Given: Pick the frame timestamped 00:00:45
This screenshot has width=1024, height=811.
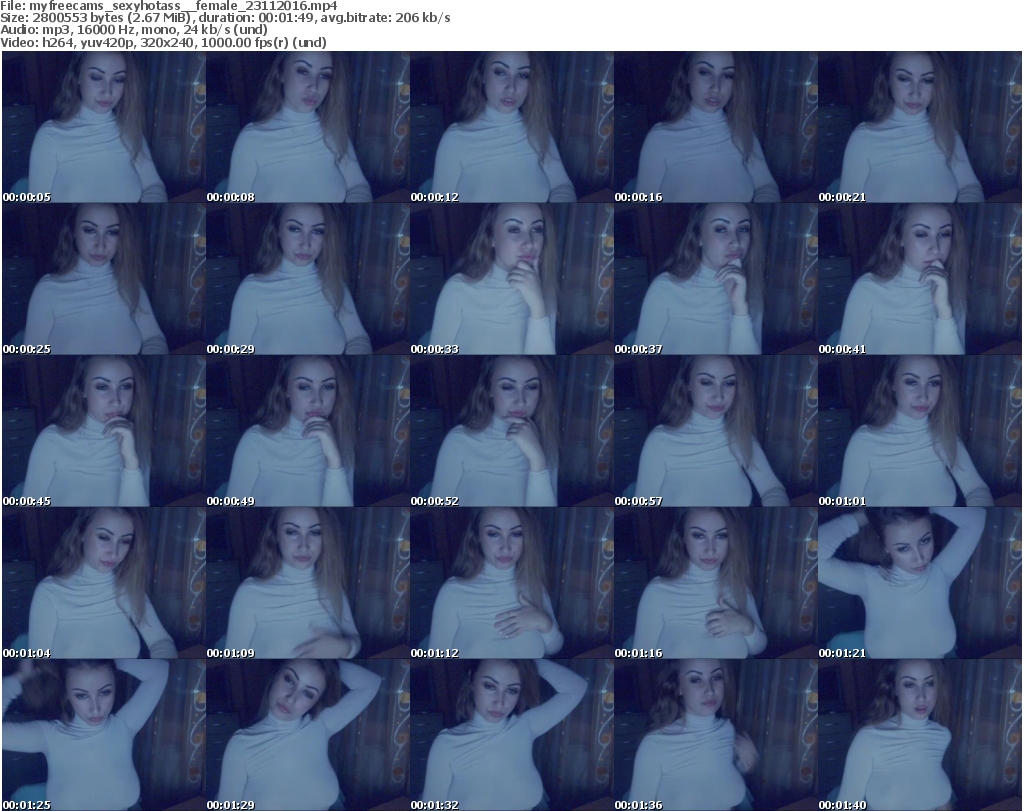Looking at the screenshot, I should (x=104, y=431).
